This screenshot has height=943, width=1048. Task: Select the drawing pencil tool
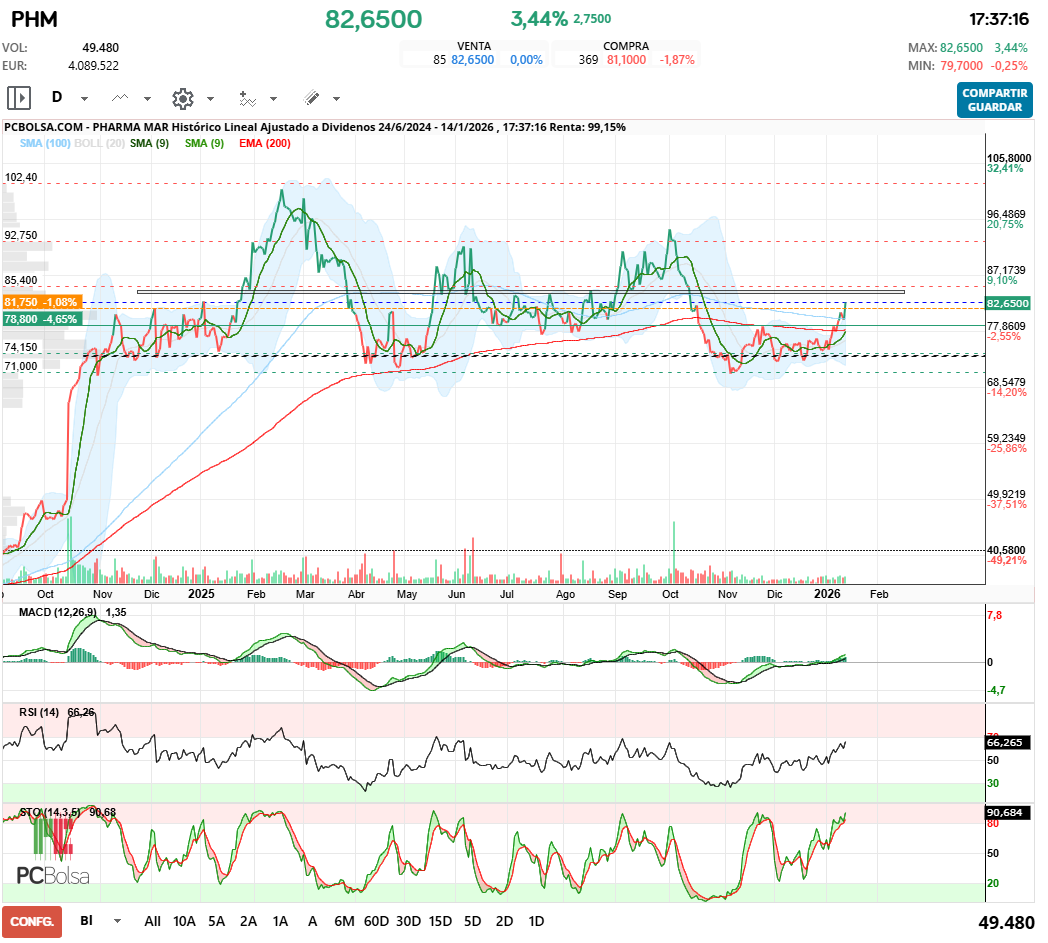click(311, 98)
